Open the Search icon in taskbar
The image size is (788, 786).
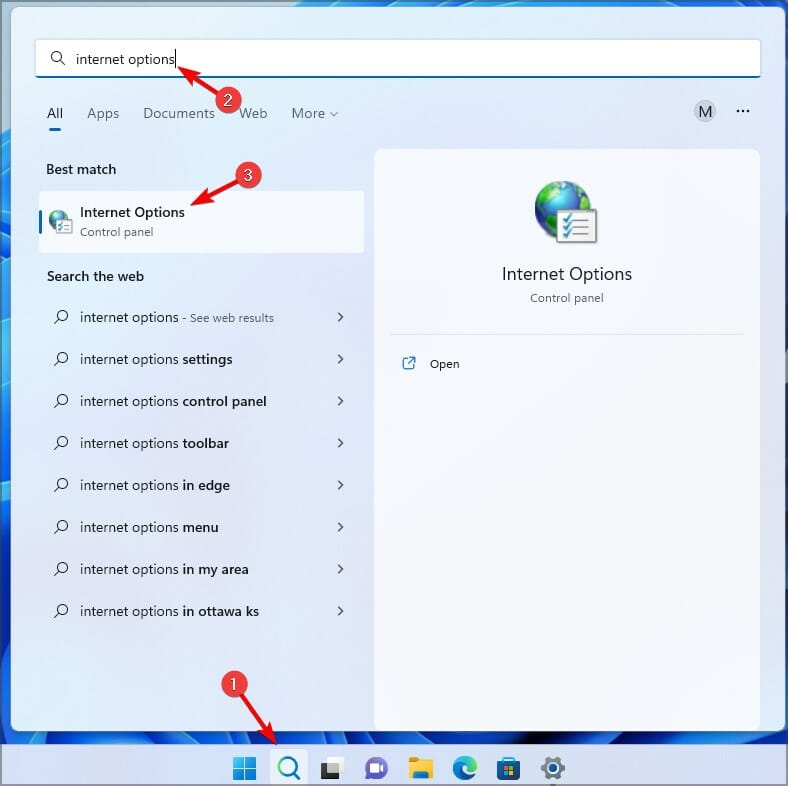click(289, 767)
